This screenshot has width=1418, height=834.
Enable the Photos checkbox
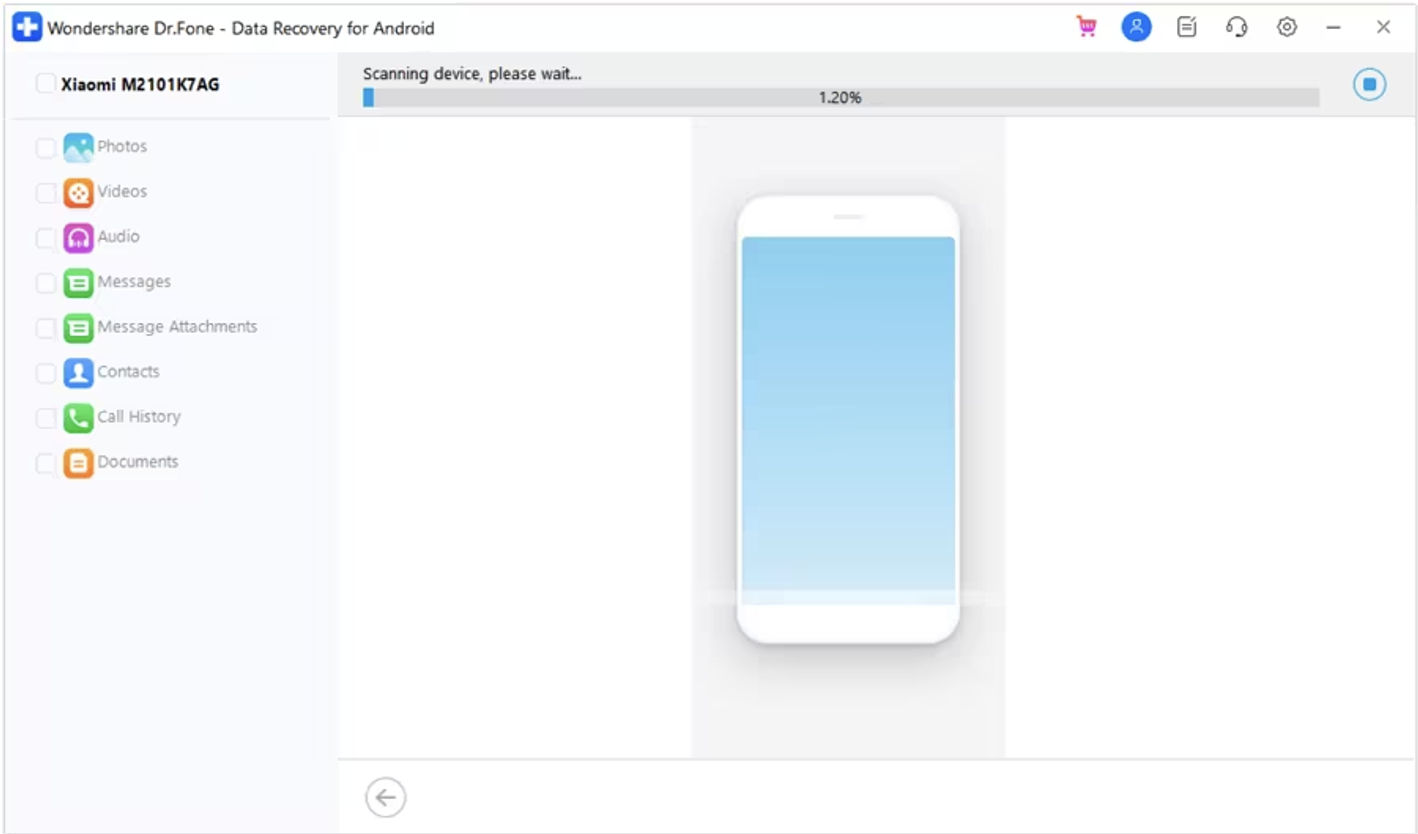(x=46, y=148)
